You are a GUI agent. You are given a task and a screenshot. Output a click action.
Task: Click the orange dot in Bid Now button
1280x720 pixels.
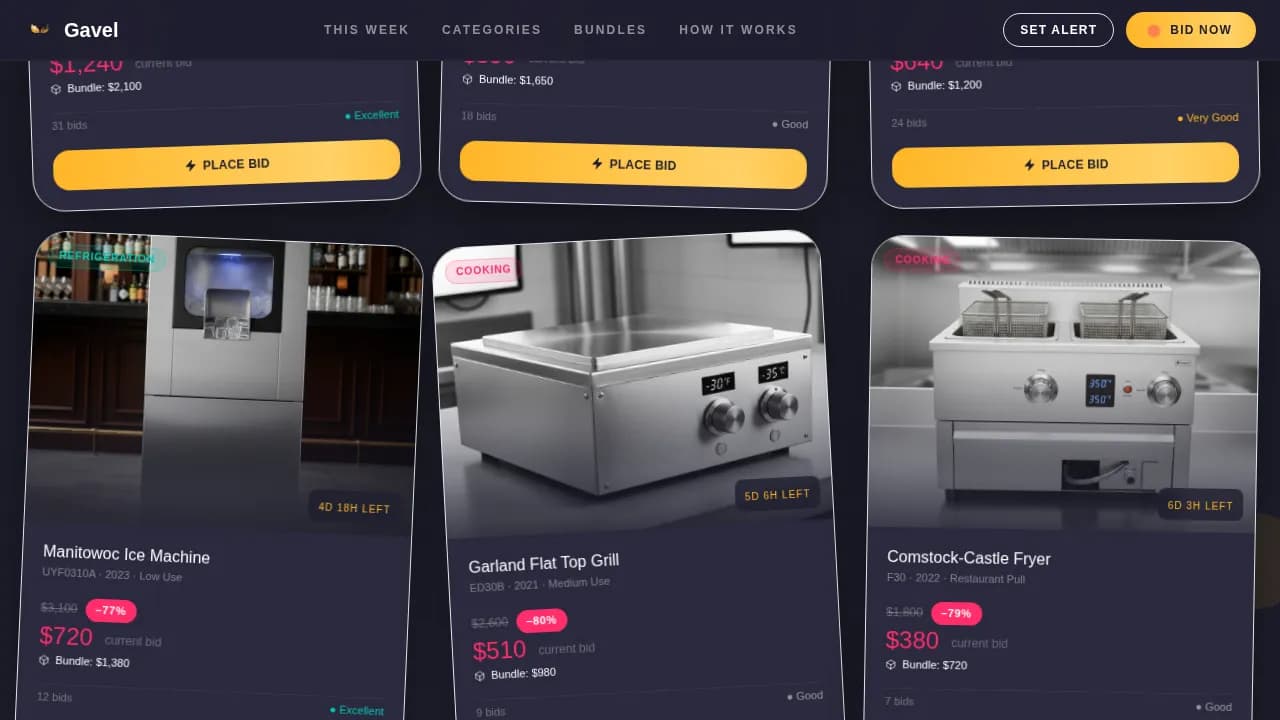(1153, 30)
